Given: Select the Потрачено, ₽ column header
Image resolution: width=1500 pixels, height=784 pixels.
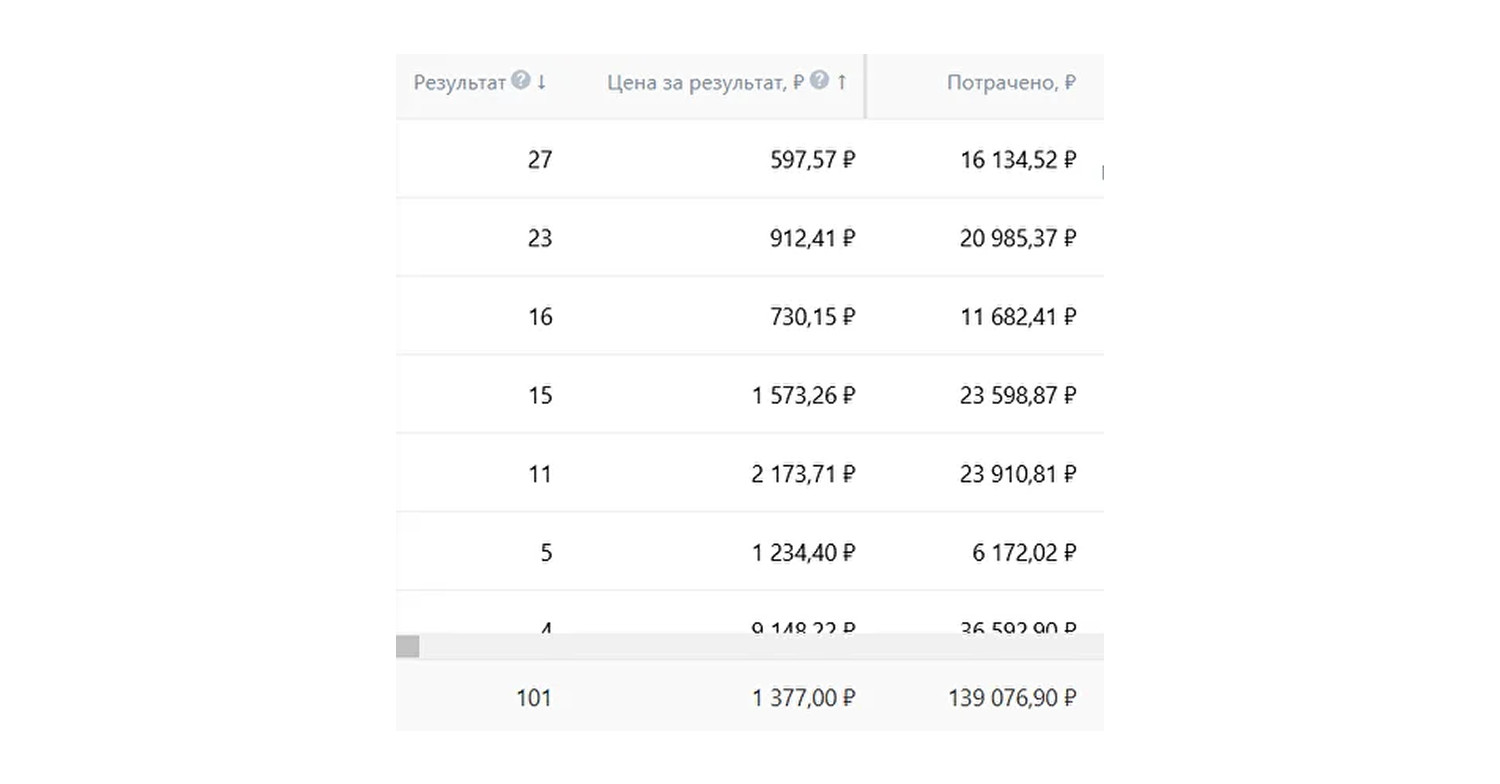Looking at the screenshot, I should click(1011, 83).
